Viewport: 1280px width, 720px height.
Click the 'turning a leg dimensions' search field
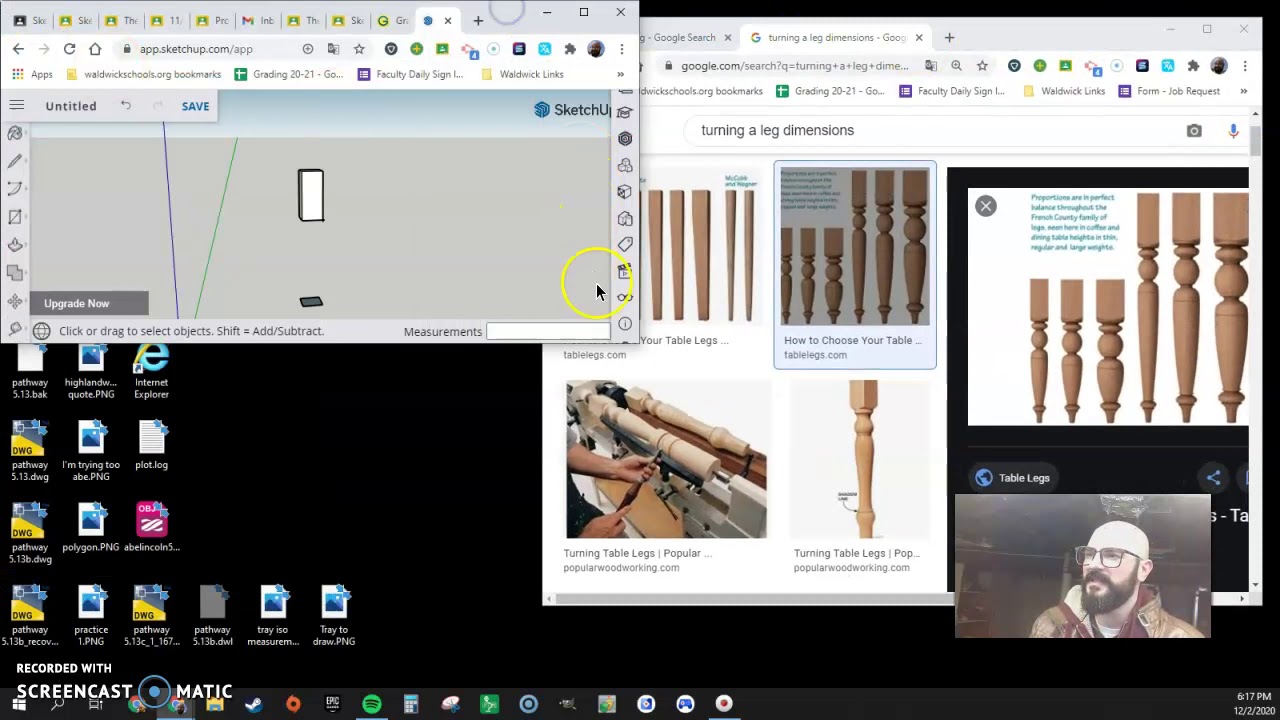pos(930,130)
